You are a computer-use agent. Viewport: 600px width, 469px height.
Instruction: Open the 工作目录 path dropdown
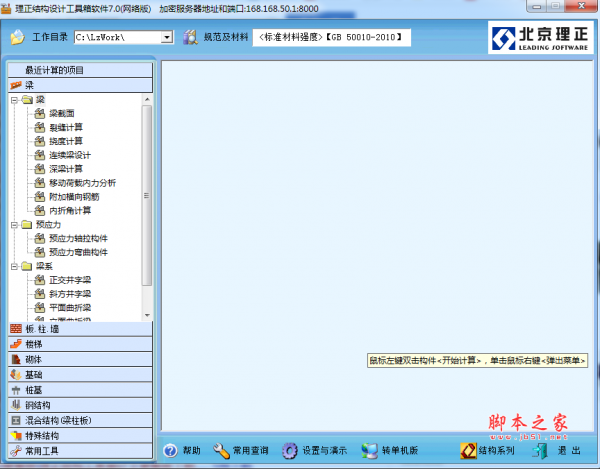[165, 38]
